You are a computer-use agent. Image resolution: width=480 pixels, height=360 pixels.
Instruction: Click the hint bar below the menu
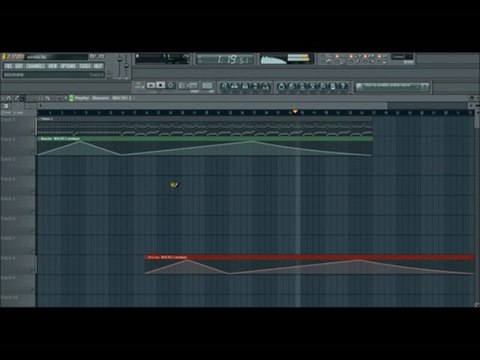(x=53, y=75)
